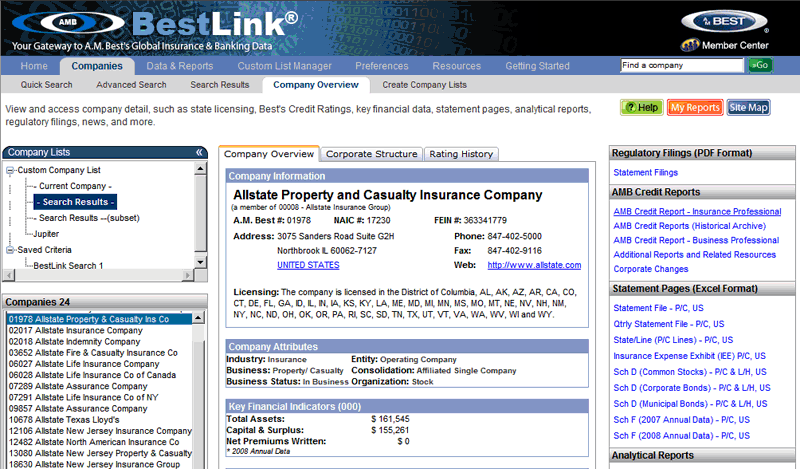Collapse the Custom Company List tree node

pos(10,170)
